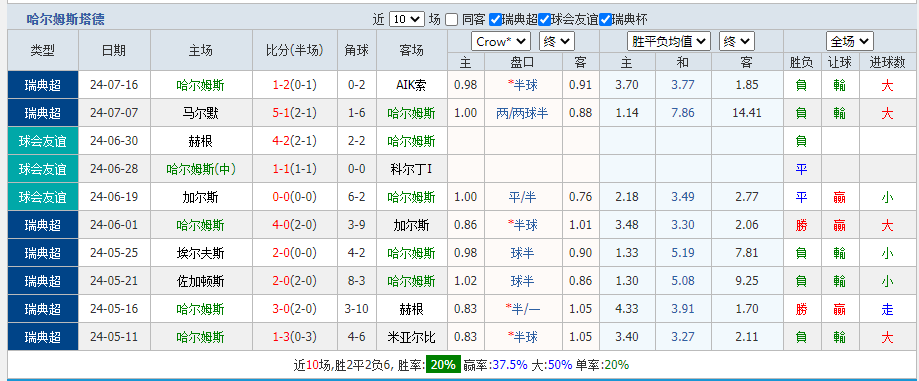Screen dimensions: 919x381
Task: Click the 2-0(0-0) score against 埃尔夫斯
Action: point(295,253)
